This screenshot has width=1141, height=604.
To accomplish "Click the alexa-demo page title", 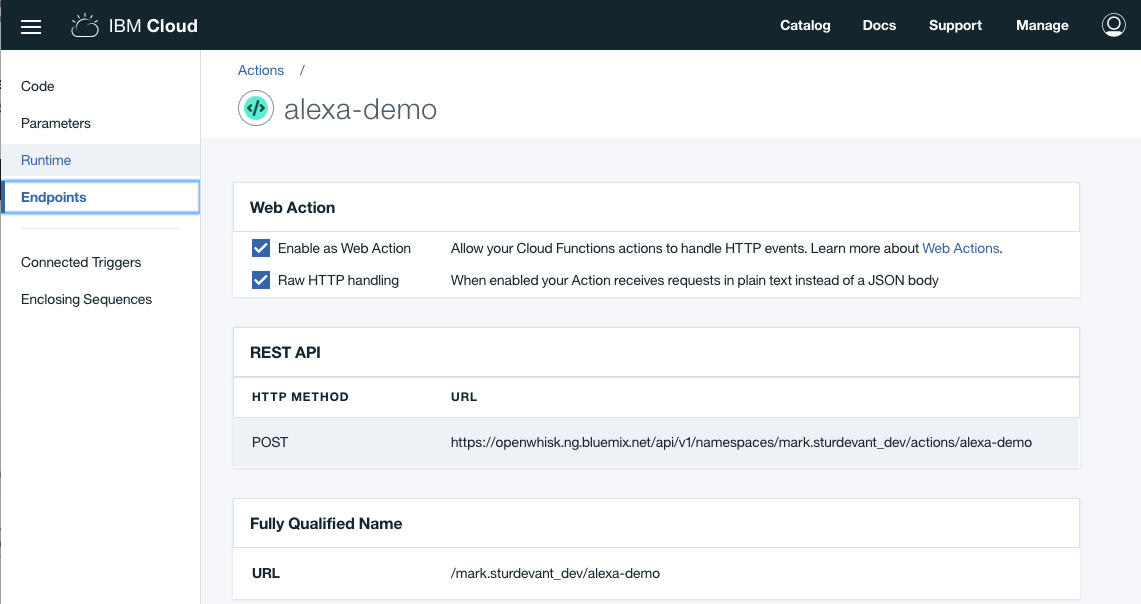I will (x=360, y=109).
